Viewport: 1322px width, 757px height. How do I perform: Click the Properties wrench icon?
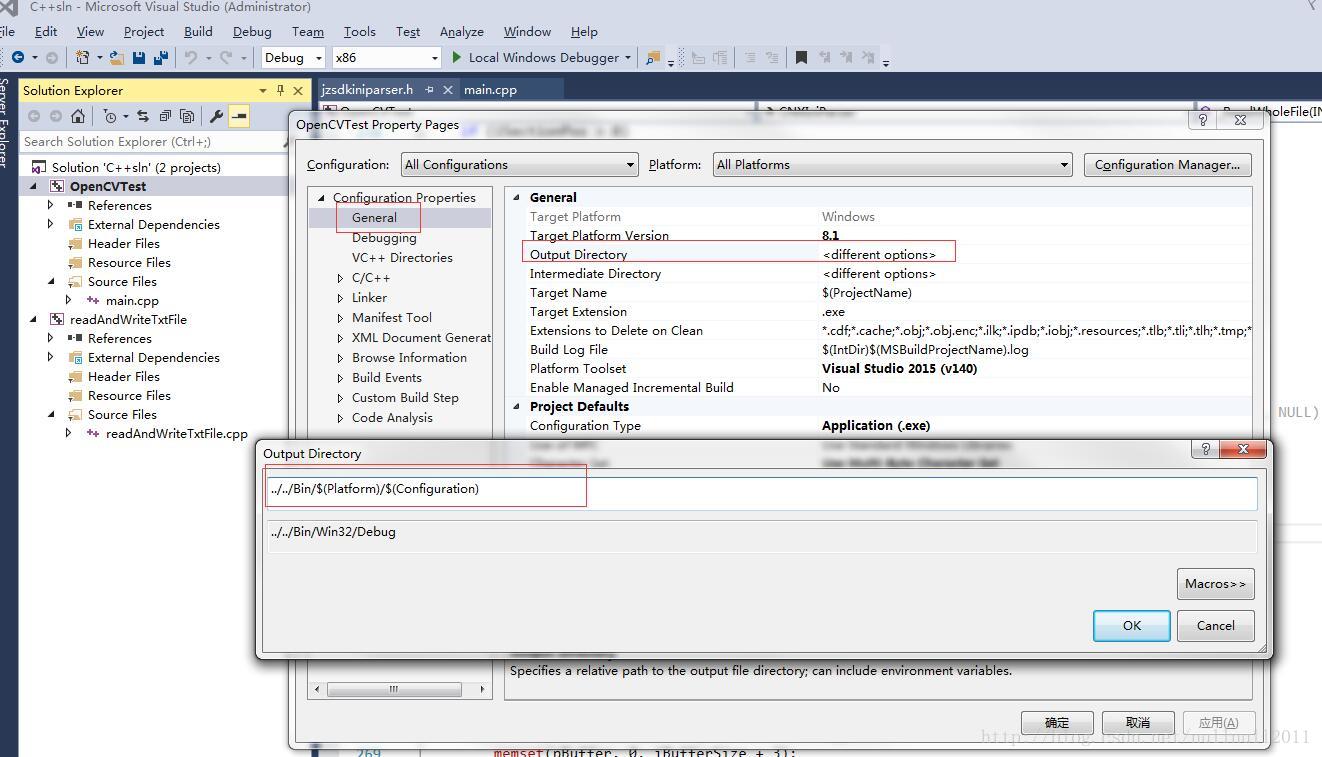point(215,116)
